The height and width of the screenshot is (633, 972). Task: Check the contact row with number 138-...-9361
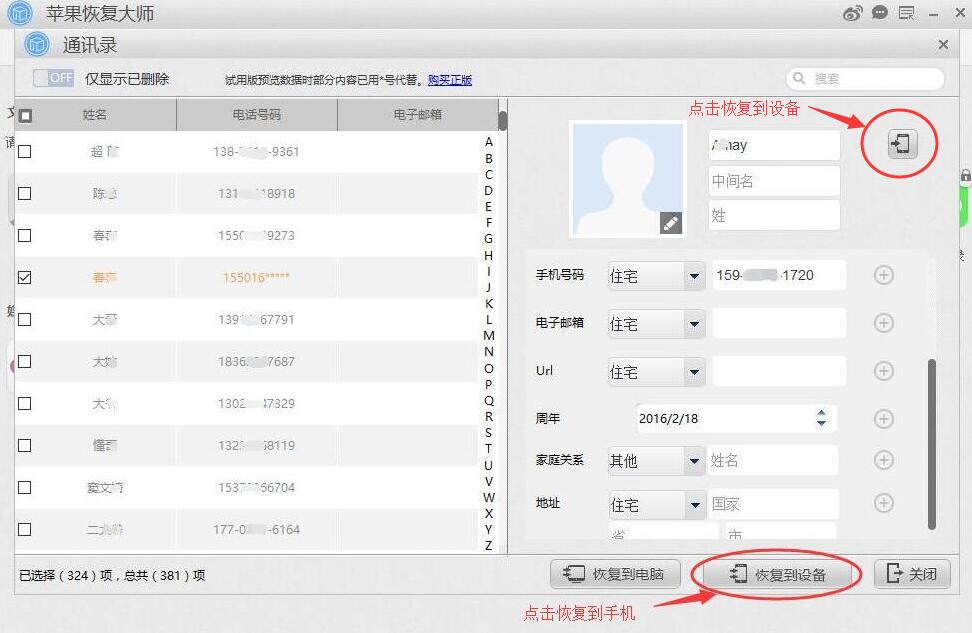coord(25,151)
